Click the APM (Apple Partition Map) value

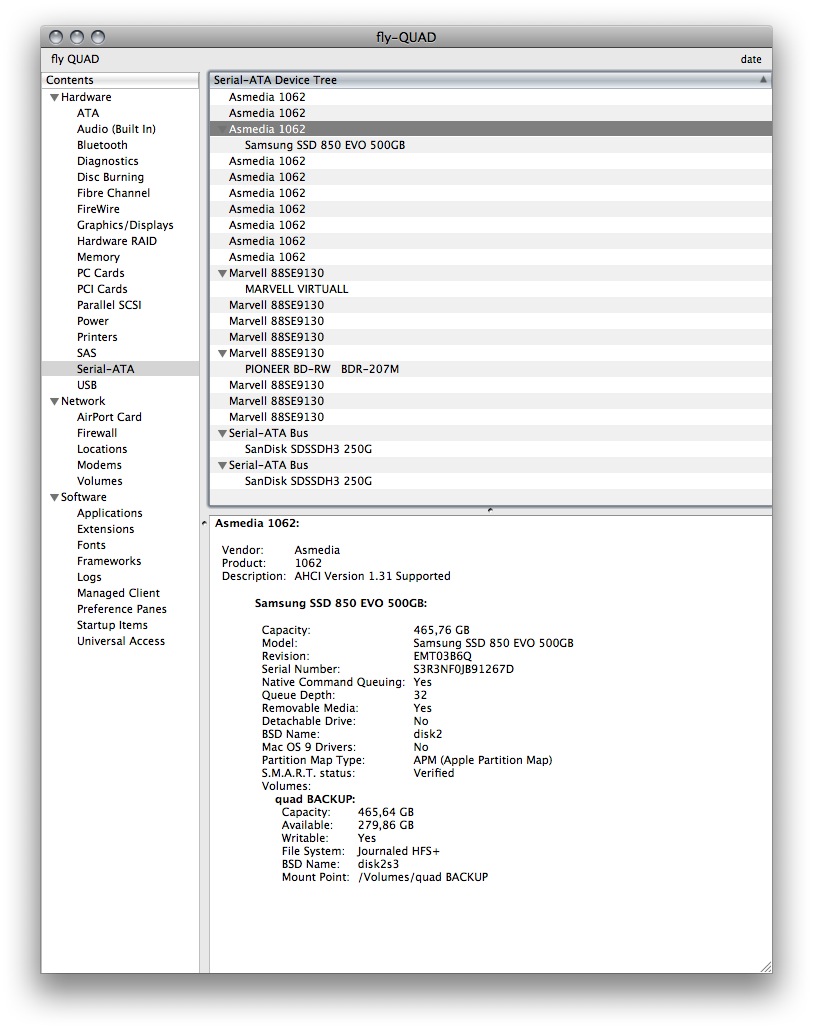tap(482, 761)
